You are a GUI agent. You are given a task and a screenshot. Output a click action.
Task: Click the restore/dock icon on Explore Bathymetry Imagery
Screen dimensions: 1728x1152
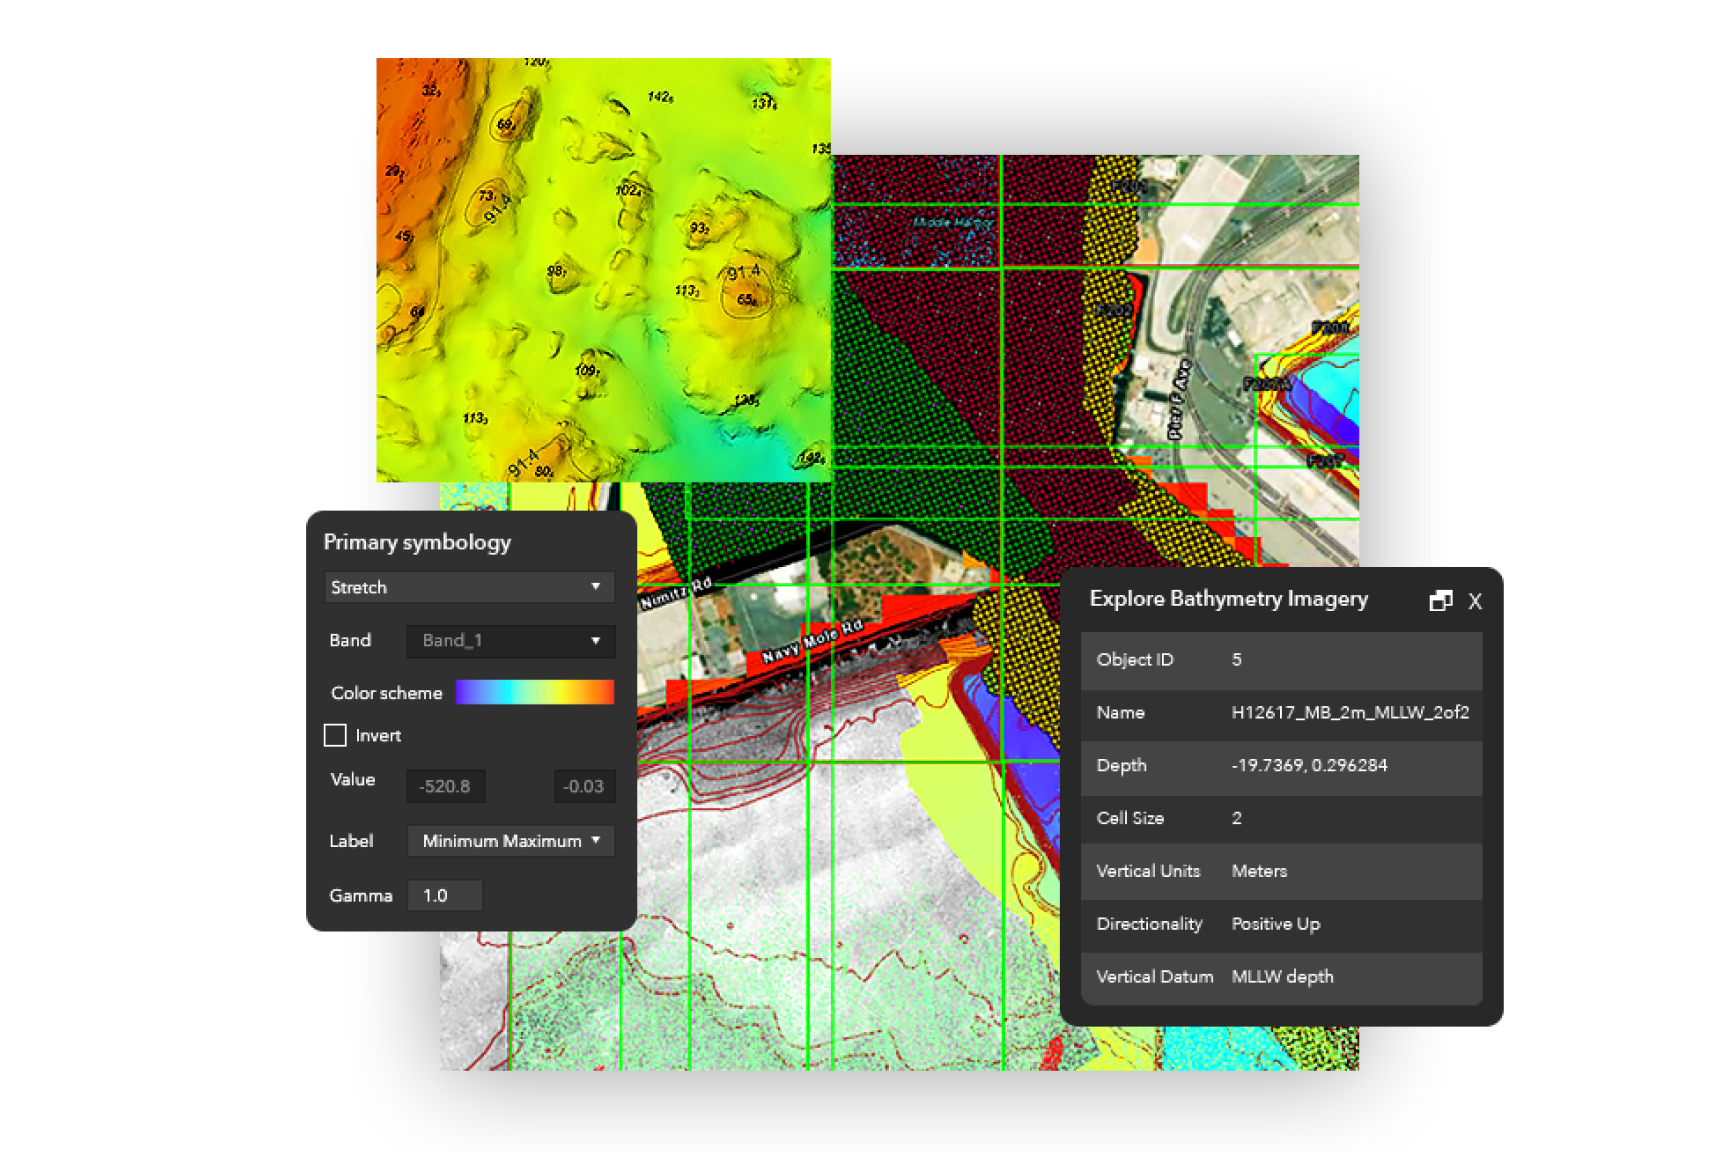coord(1440,600)
